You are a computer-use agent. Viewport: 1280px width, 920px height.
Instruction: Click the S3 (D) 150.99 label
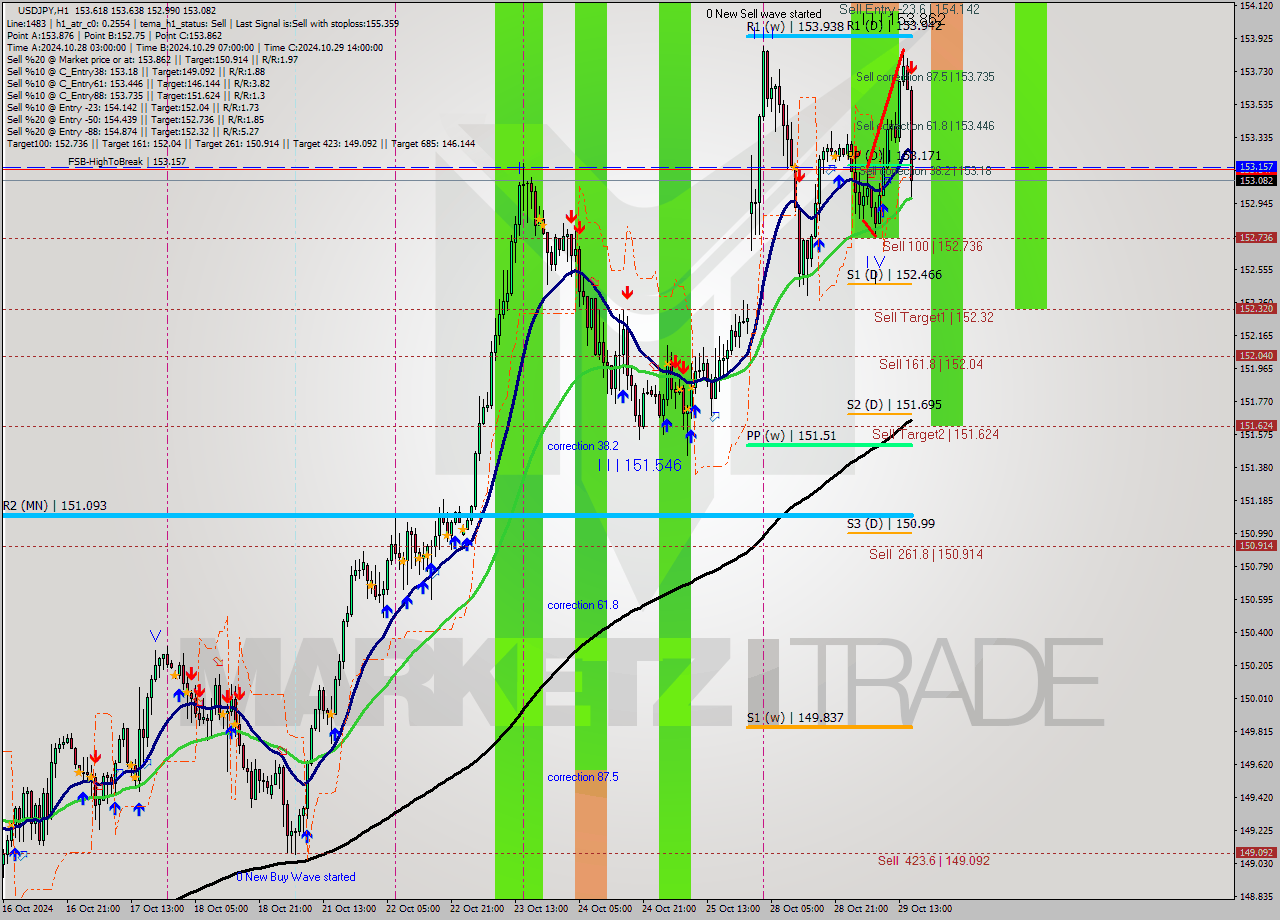(x=891, y=523)
